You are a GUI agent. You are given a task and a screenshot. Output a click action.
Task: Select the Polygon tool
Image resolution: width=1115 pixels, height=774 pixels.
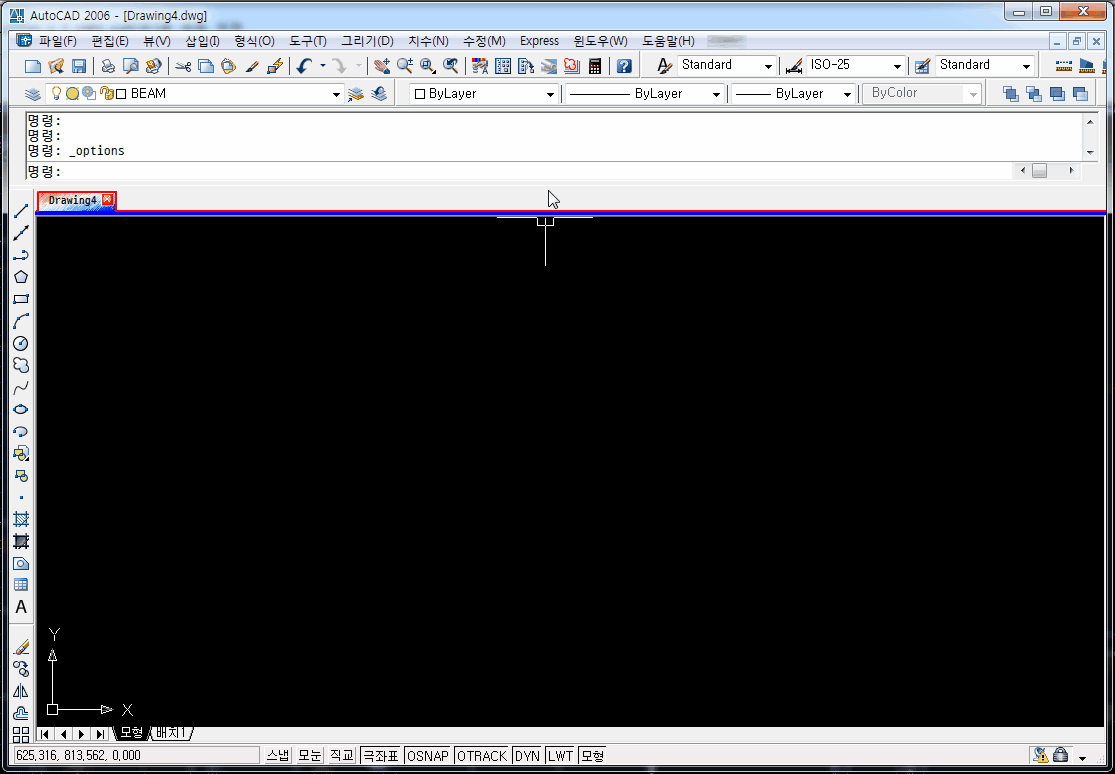(x=21, y=277)
